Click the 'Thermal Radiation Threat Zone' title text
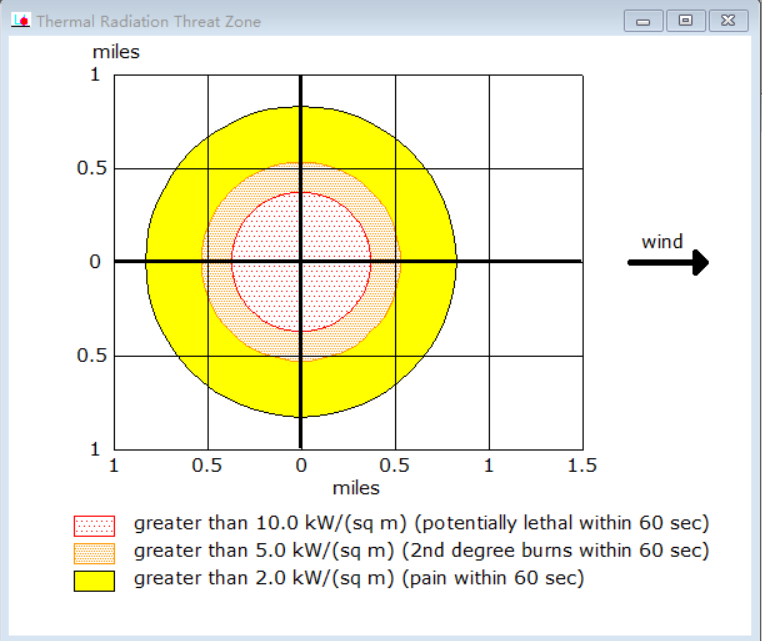The image size is (762, 641). 149,21
